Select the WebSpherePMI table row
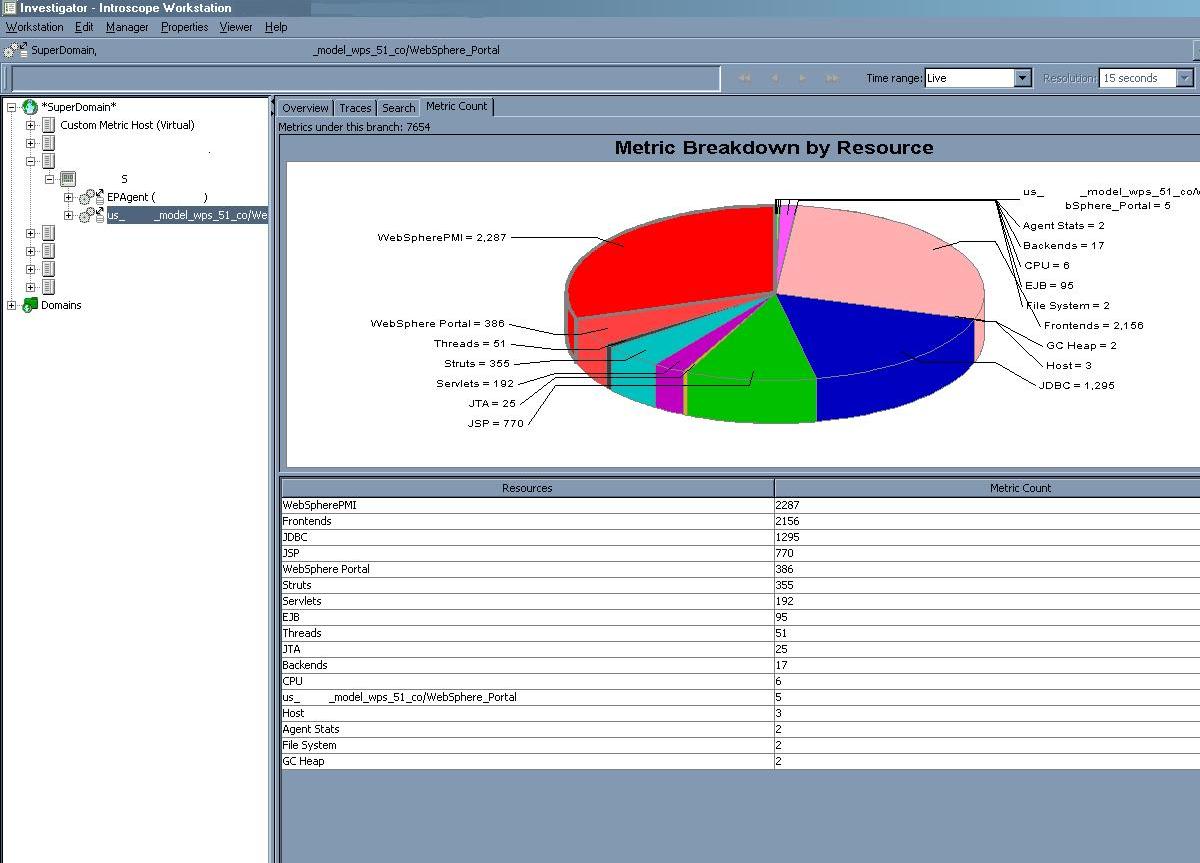Screen dimensions: 1200x863 tap(740, 505)
